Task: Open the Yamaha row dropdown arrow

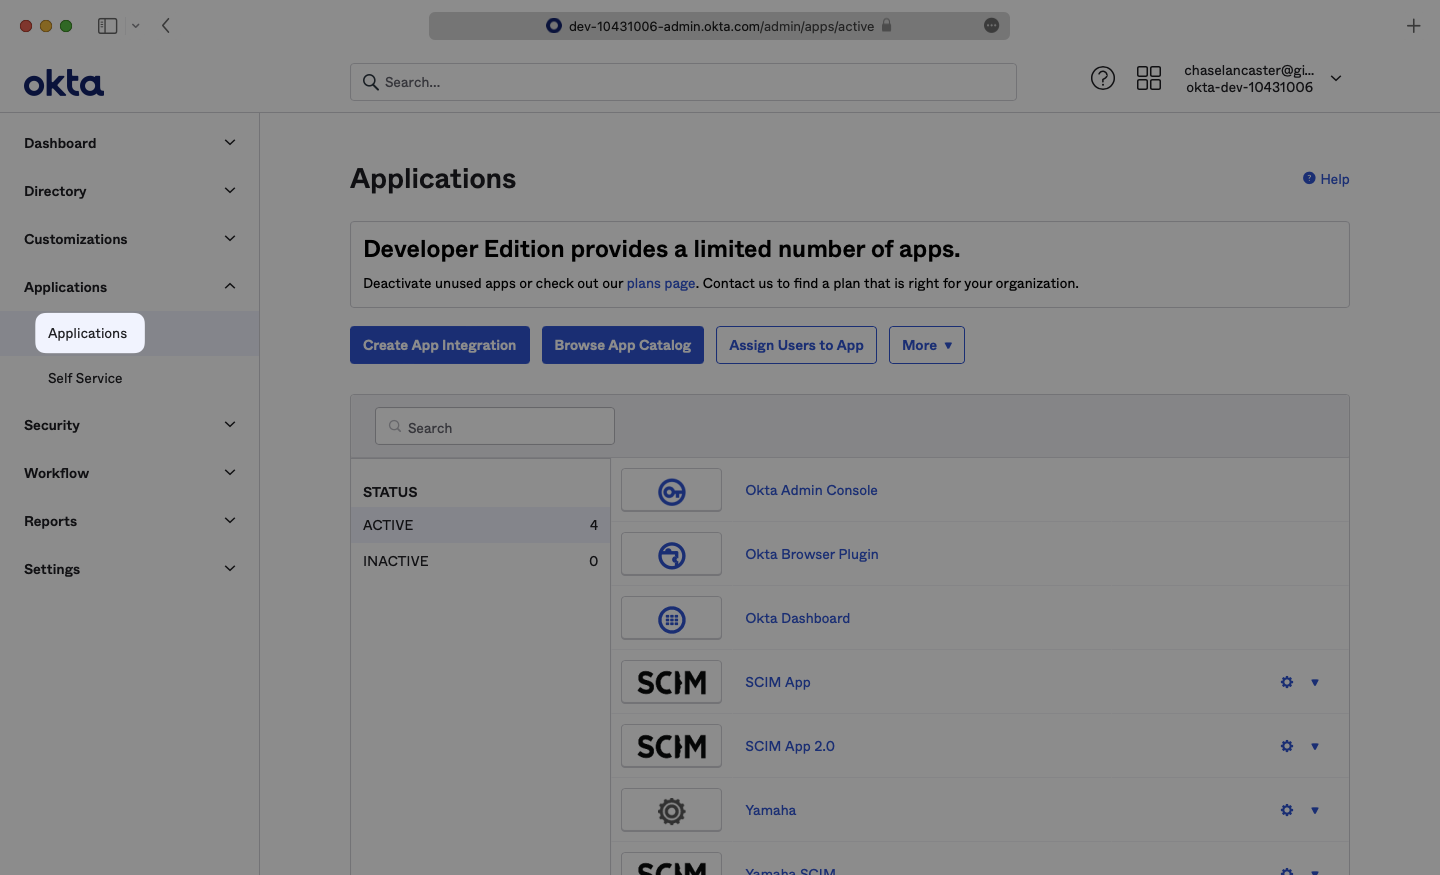Action: [1315, 810]
